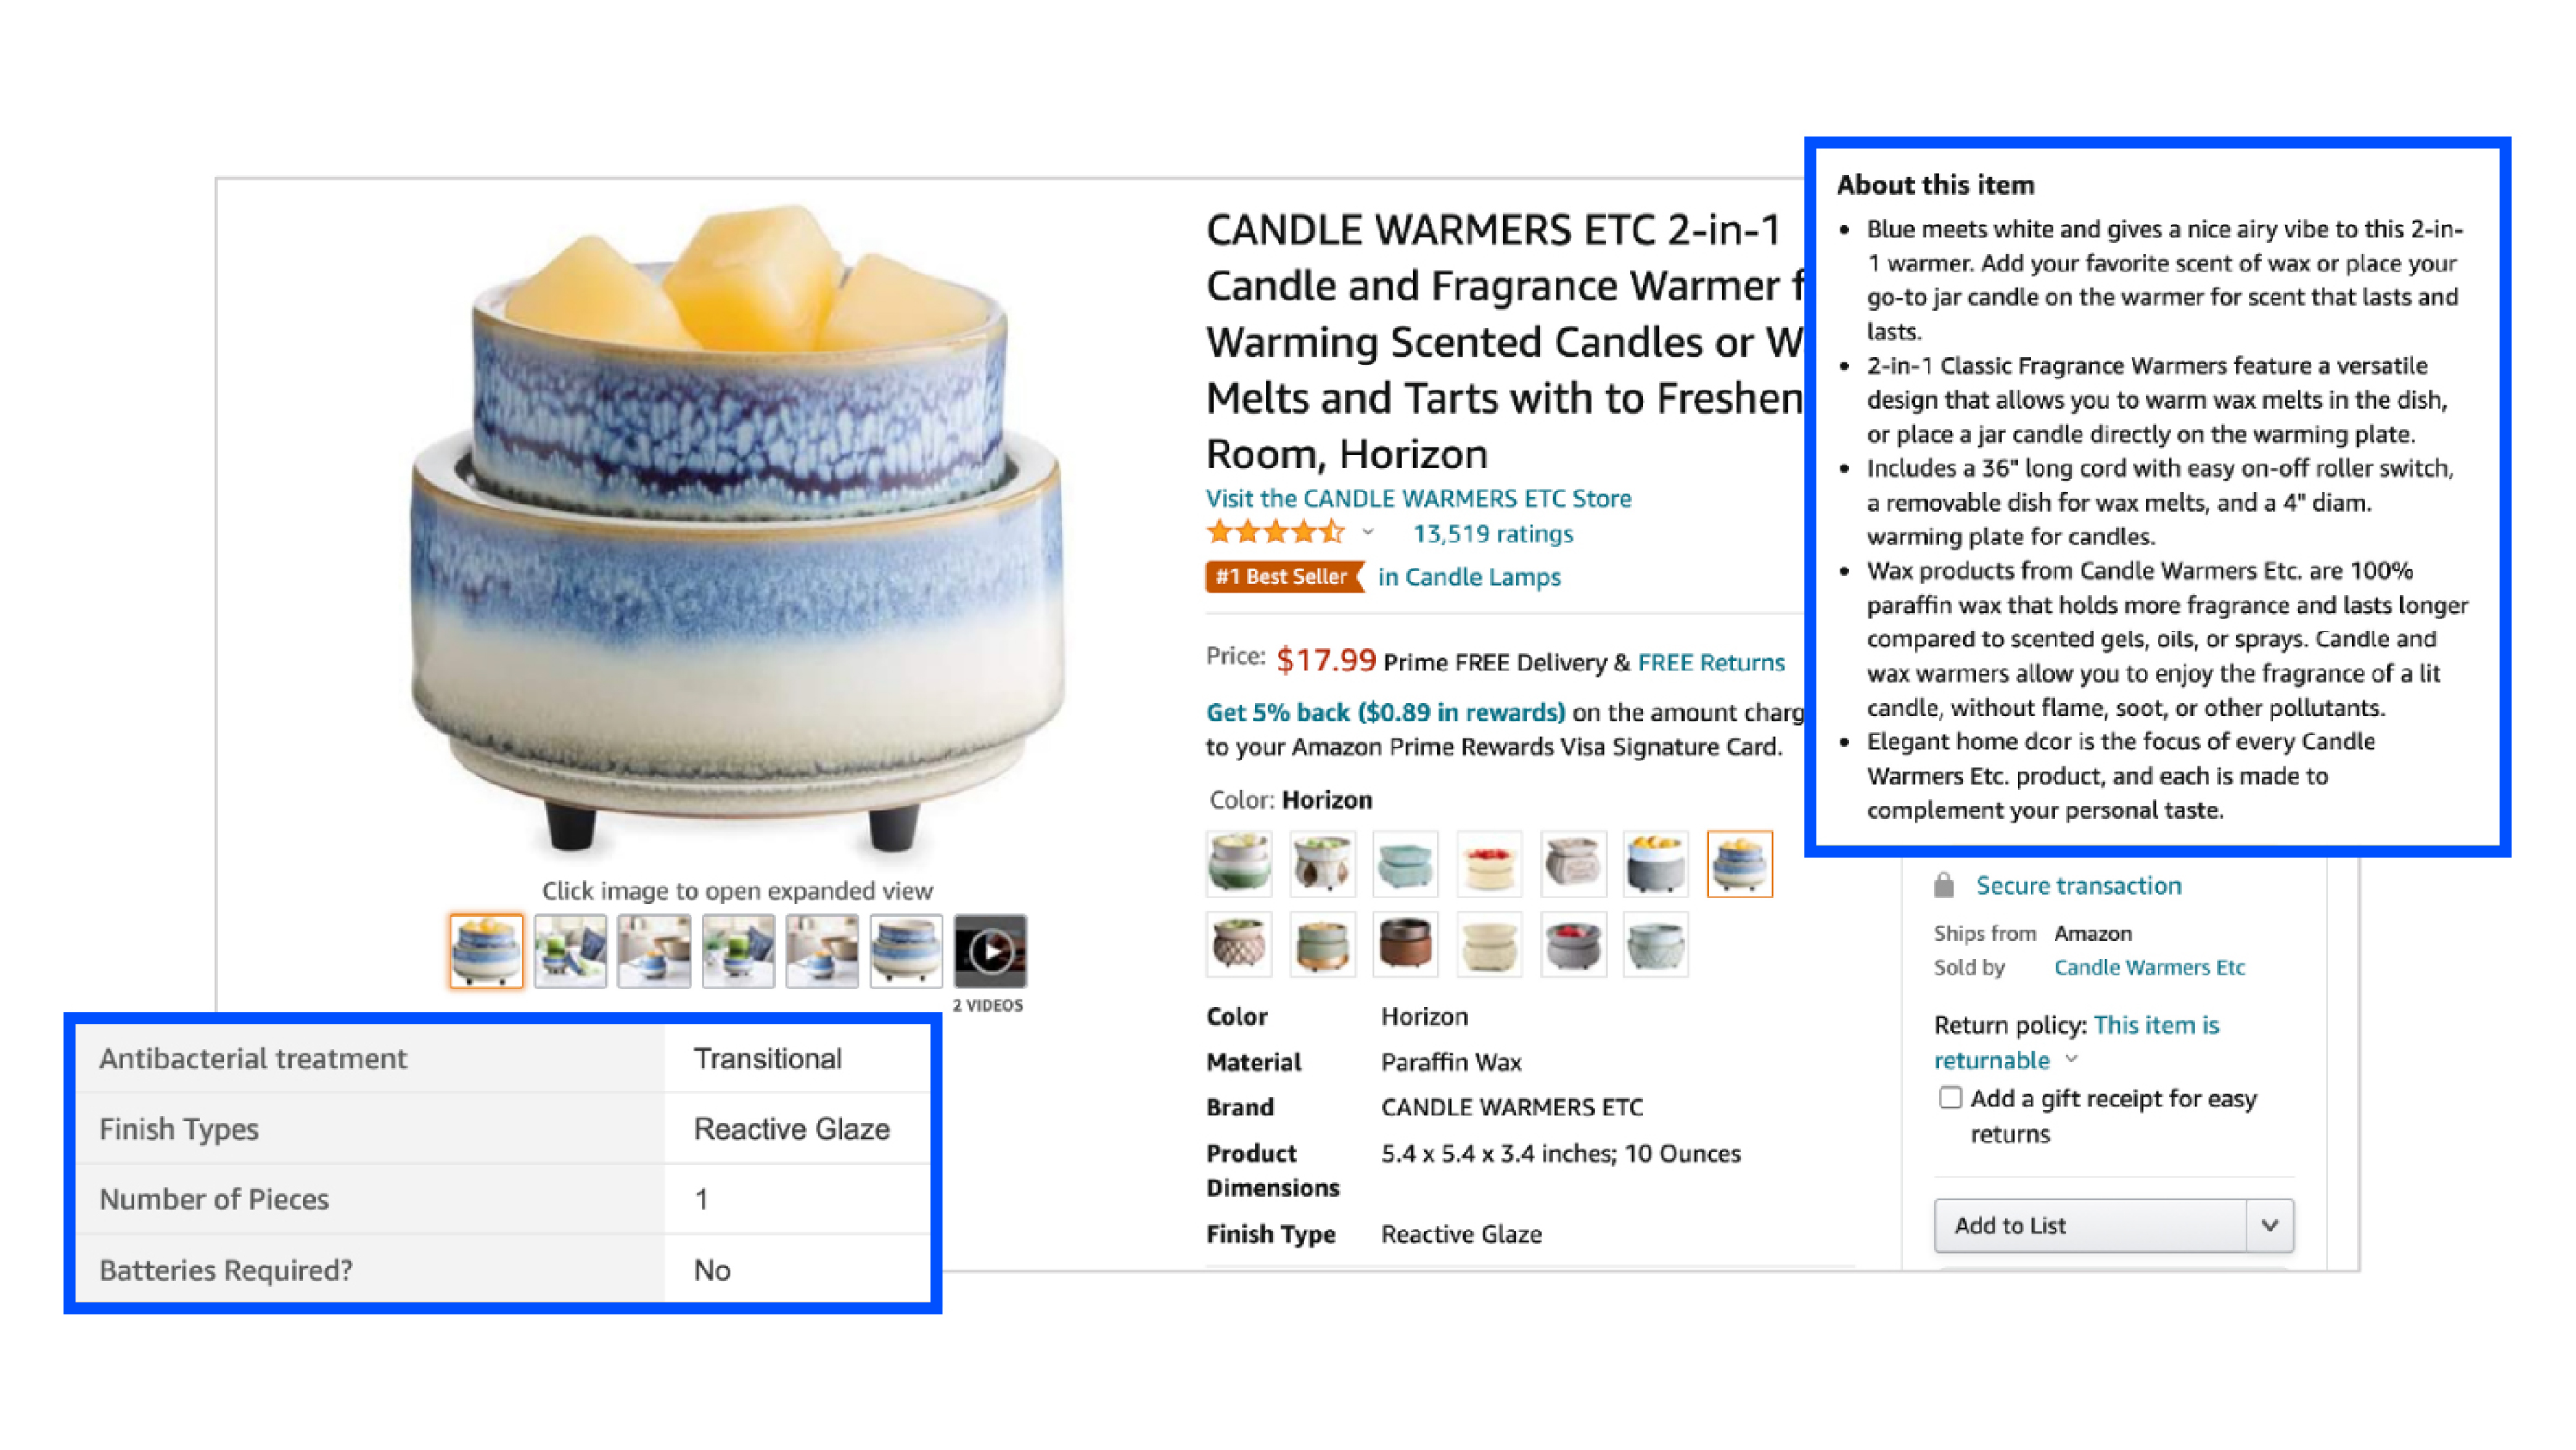The width and height of the screenshot is (2576, 1450).
Task: Open the Candle Lamps category link
Action: pos(1469,577)
